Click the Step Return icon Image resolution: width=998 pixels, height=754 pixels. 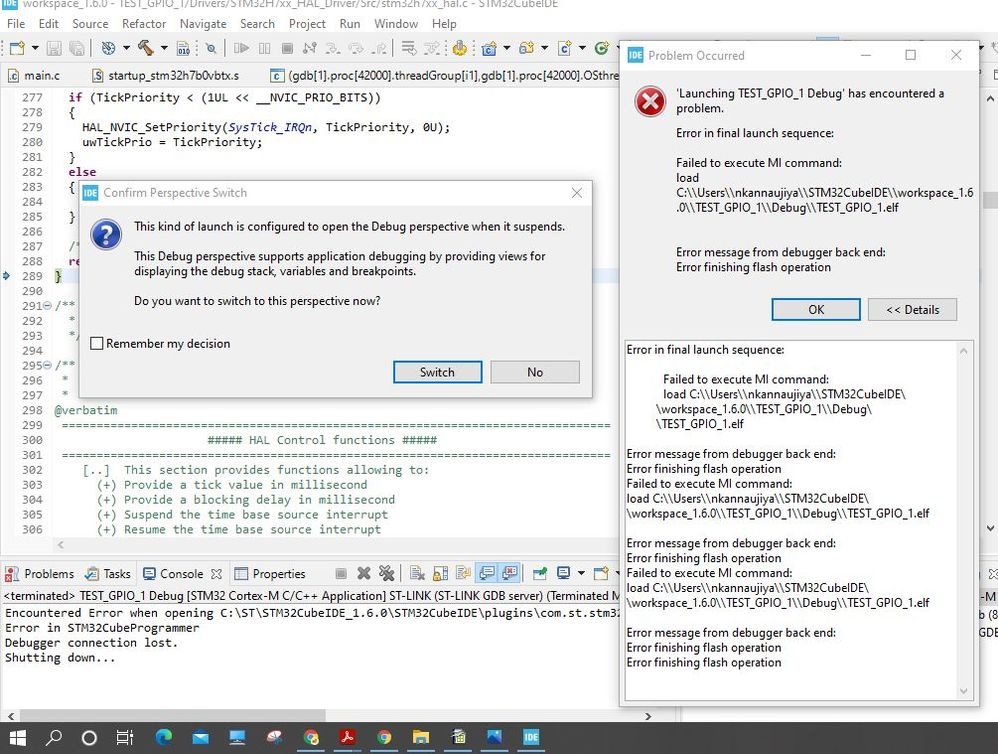click(x=379, y=48)
